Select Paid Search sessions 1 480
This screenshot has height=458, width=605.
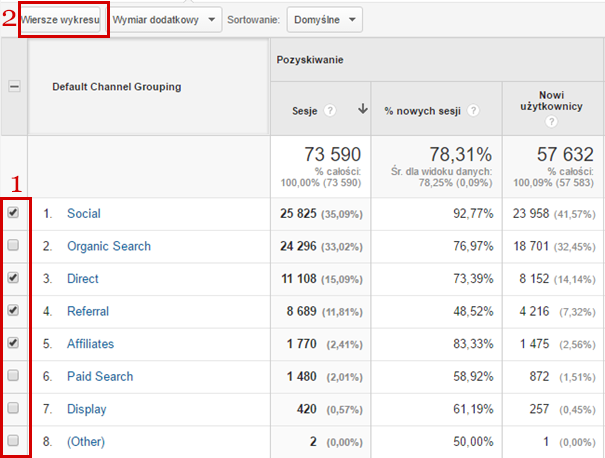tap(301, 376)
